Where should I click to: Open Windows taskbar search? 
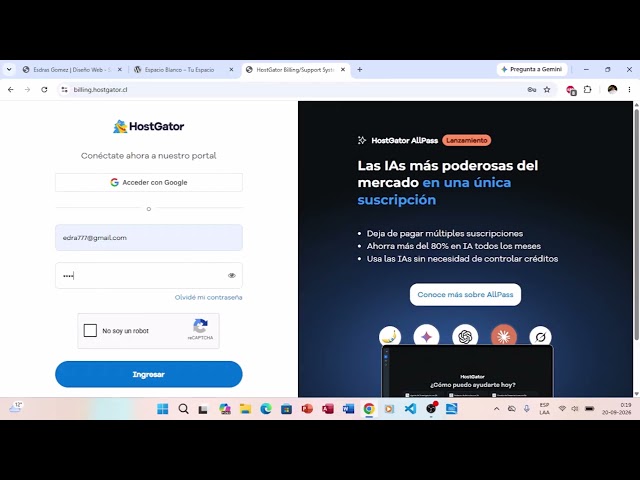[x=184, y=409]
